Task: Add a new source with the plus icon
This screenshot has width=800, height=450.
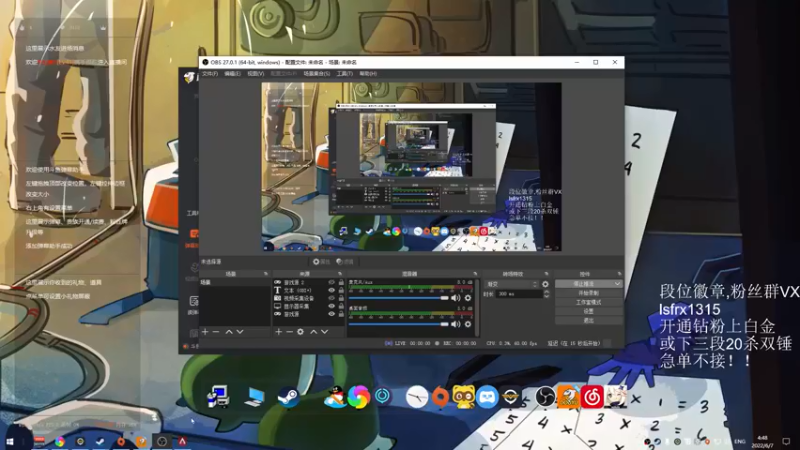Action: pyautogui.click(x=279, y=332)
